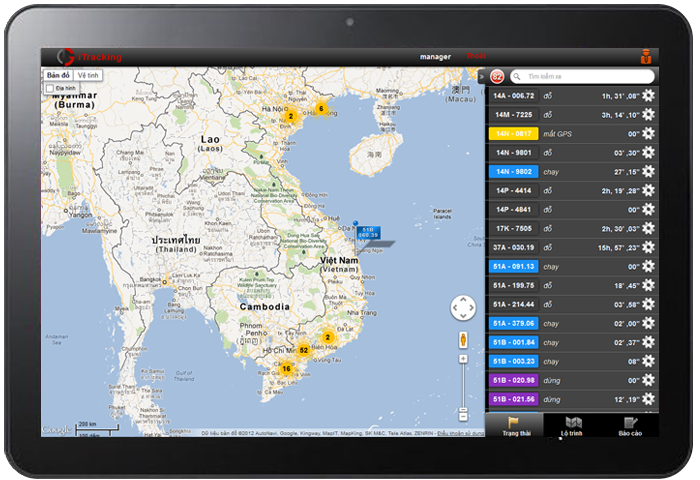Open settings gear for vehicle 14M - 7225
The width and height of the screenshot is (700, 480).
(x=648, y=115)
